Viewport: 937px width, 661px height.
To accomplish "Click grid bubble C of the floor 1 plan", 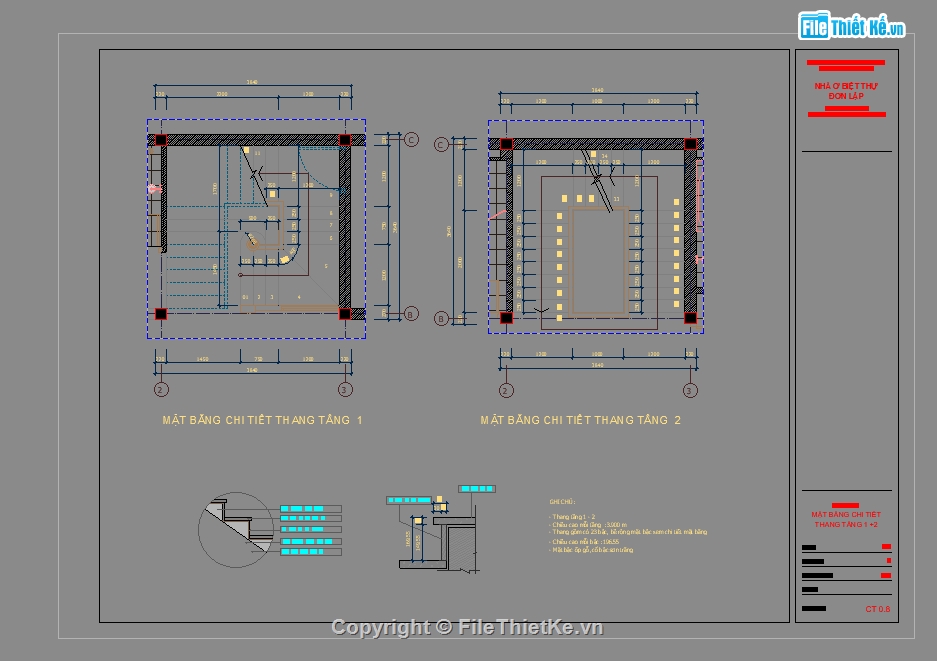I will pos(411,140).
